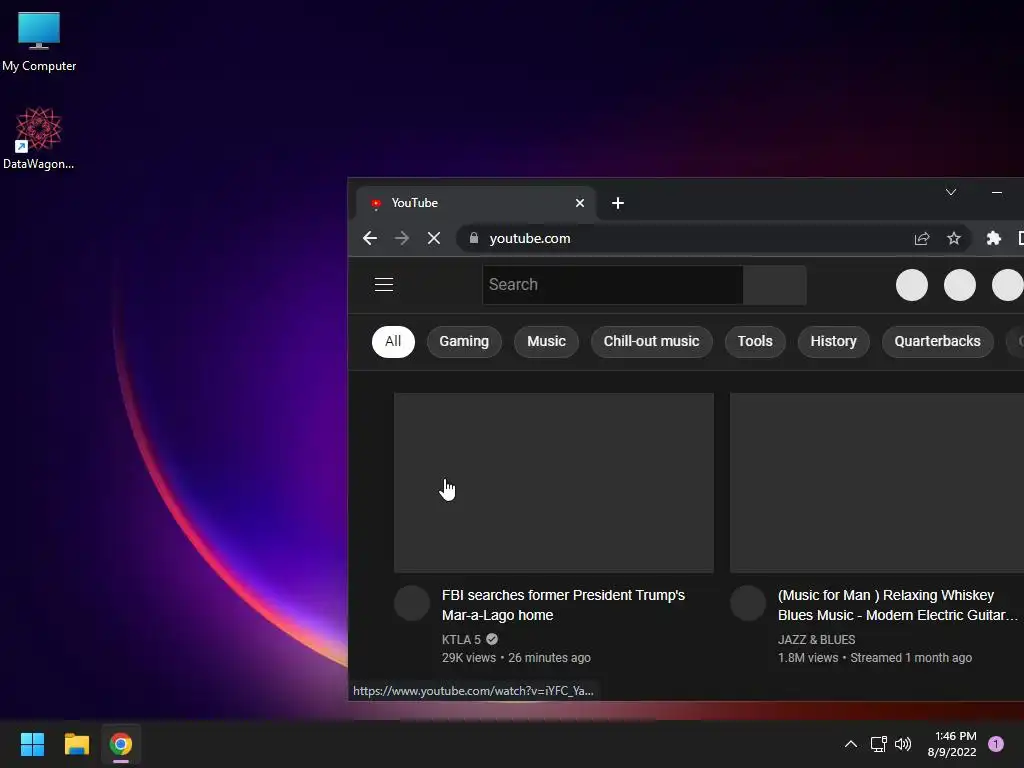Show hidden system tray icons
The image size is (1024, 768).
[850, 744]
